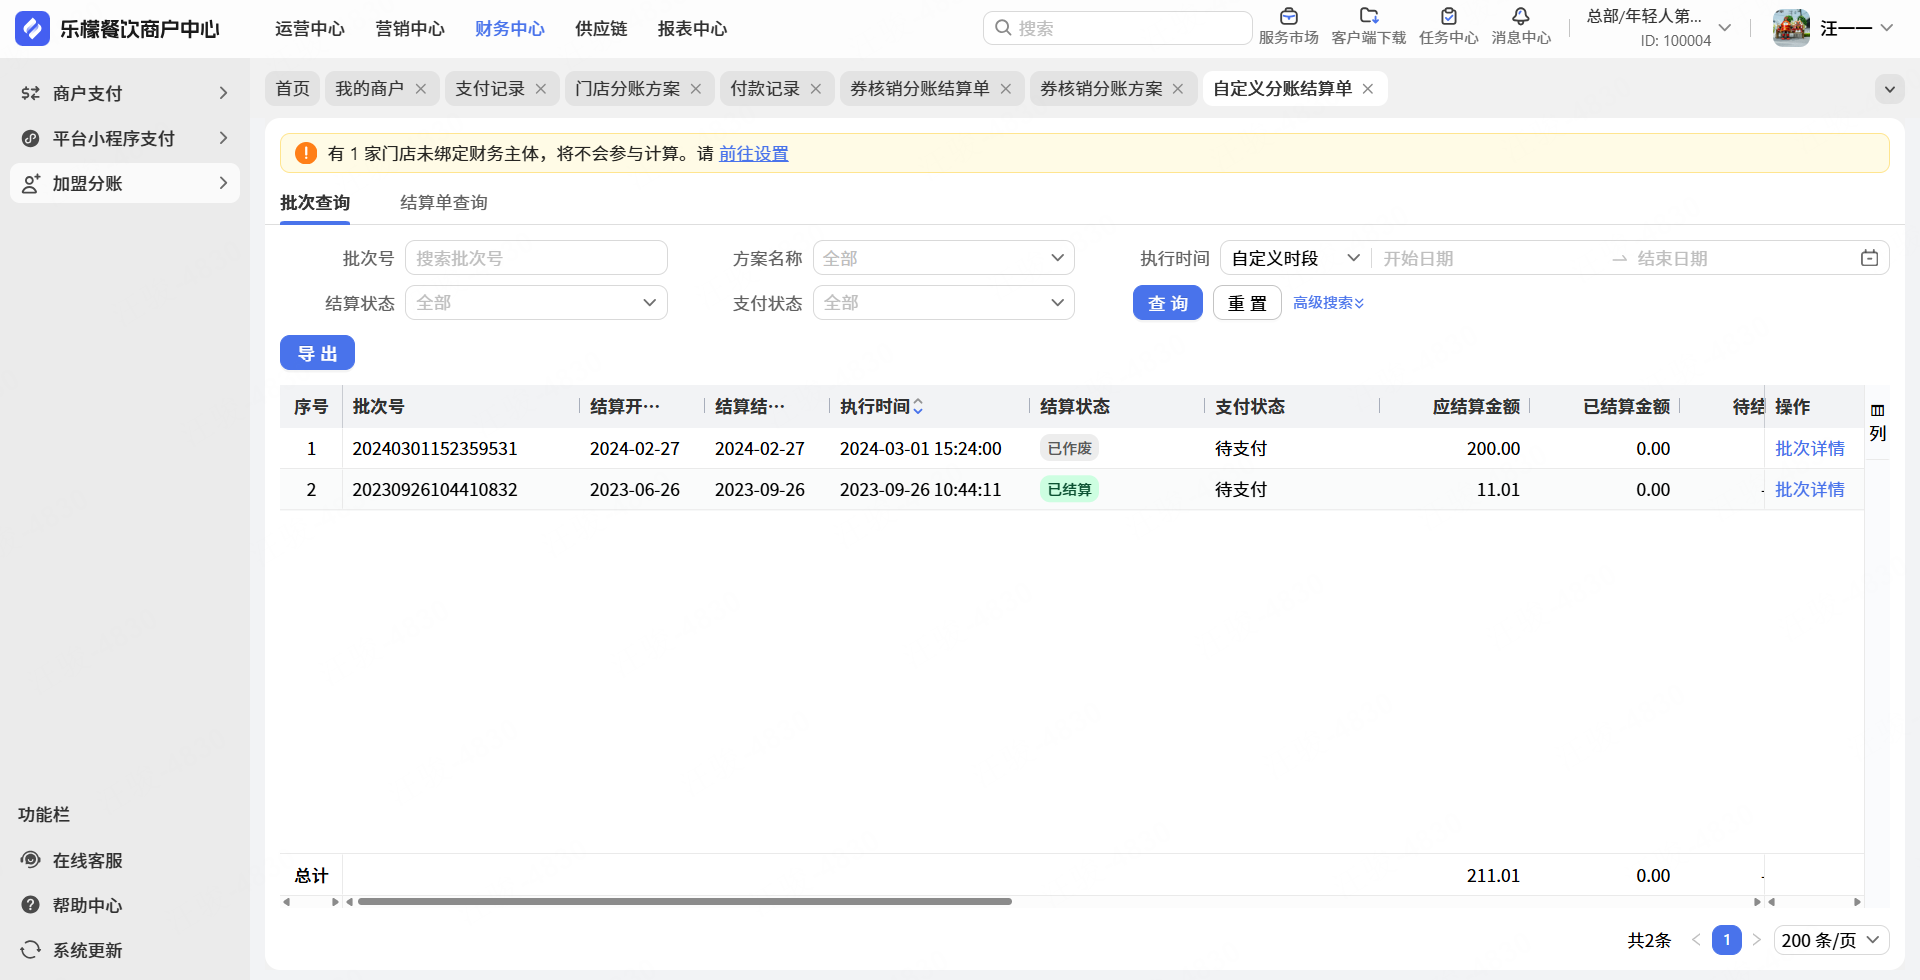Click the 在线客服 support icon

pos(31,860)
